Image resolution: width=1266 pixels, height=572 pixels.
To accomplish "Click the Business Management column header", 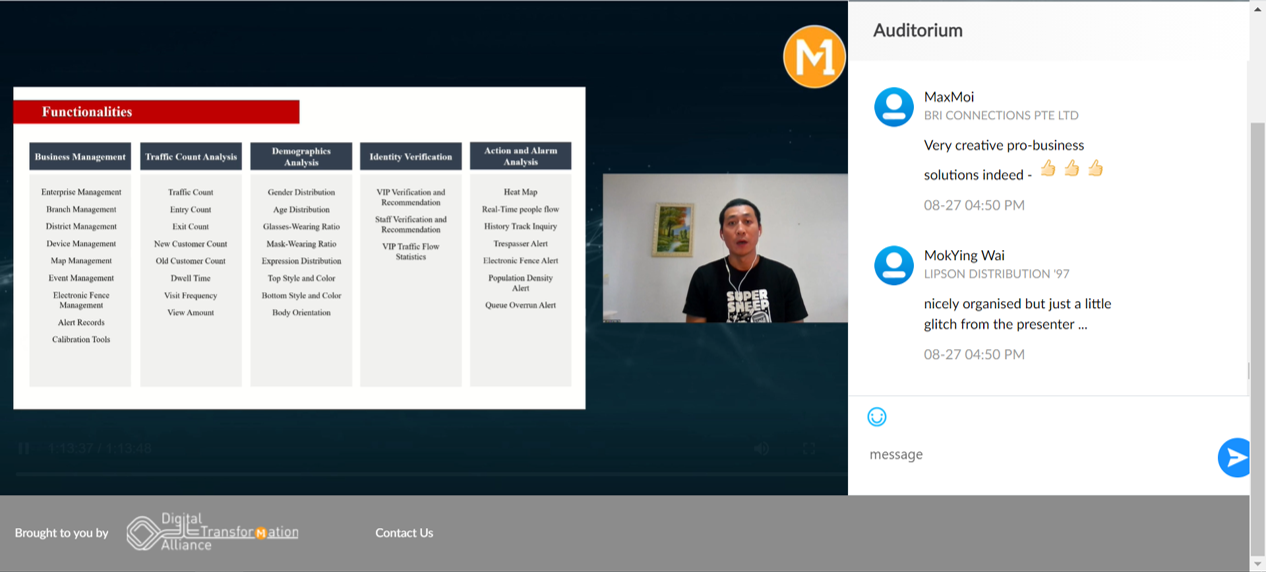I will (80, 156).
